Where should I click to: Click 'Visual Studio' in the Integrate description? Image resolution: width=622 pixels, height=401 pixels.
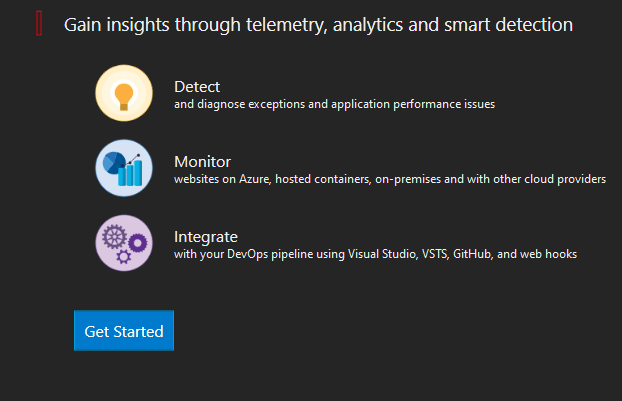coord(380,254)
